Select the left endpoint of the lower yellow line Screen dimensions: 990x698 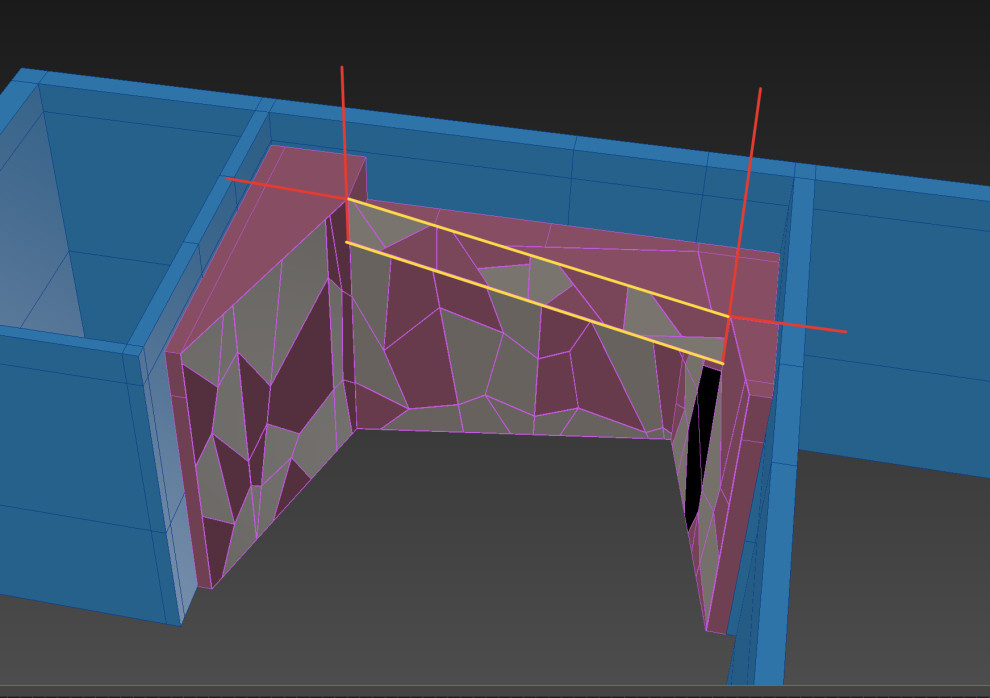pos(347,242)
